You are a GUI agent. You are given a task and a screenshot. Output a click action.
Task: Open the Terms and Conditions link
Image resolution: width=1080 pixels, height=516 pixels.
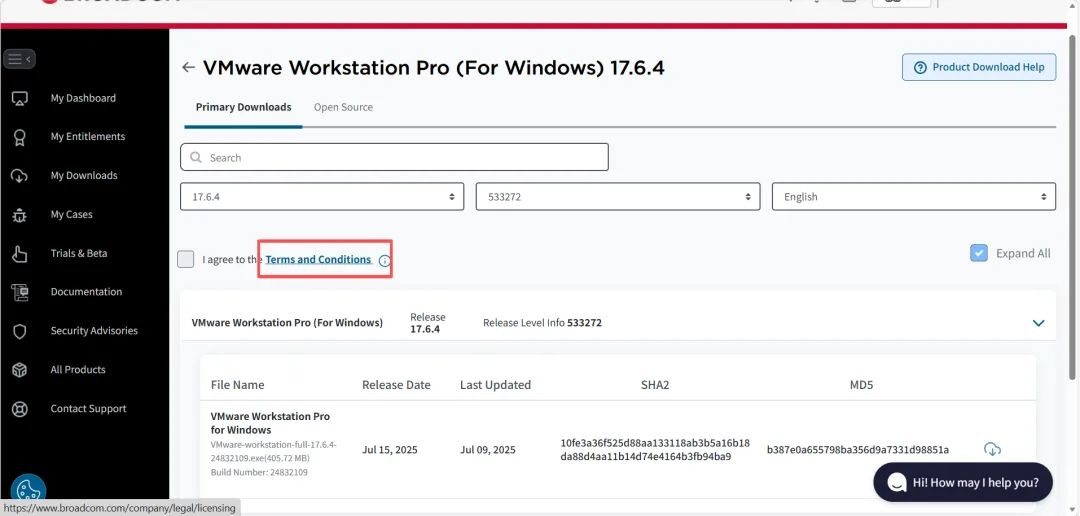[318, 260]
